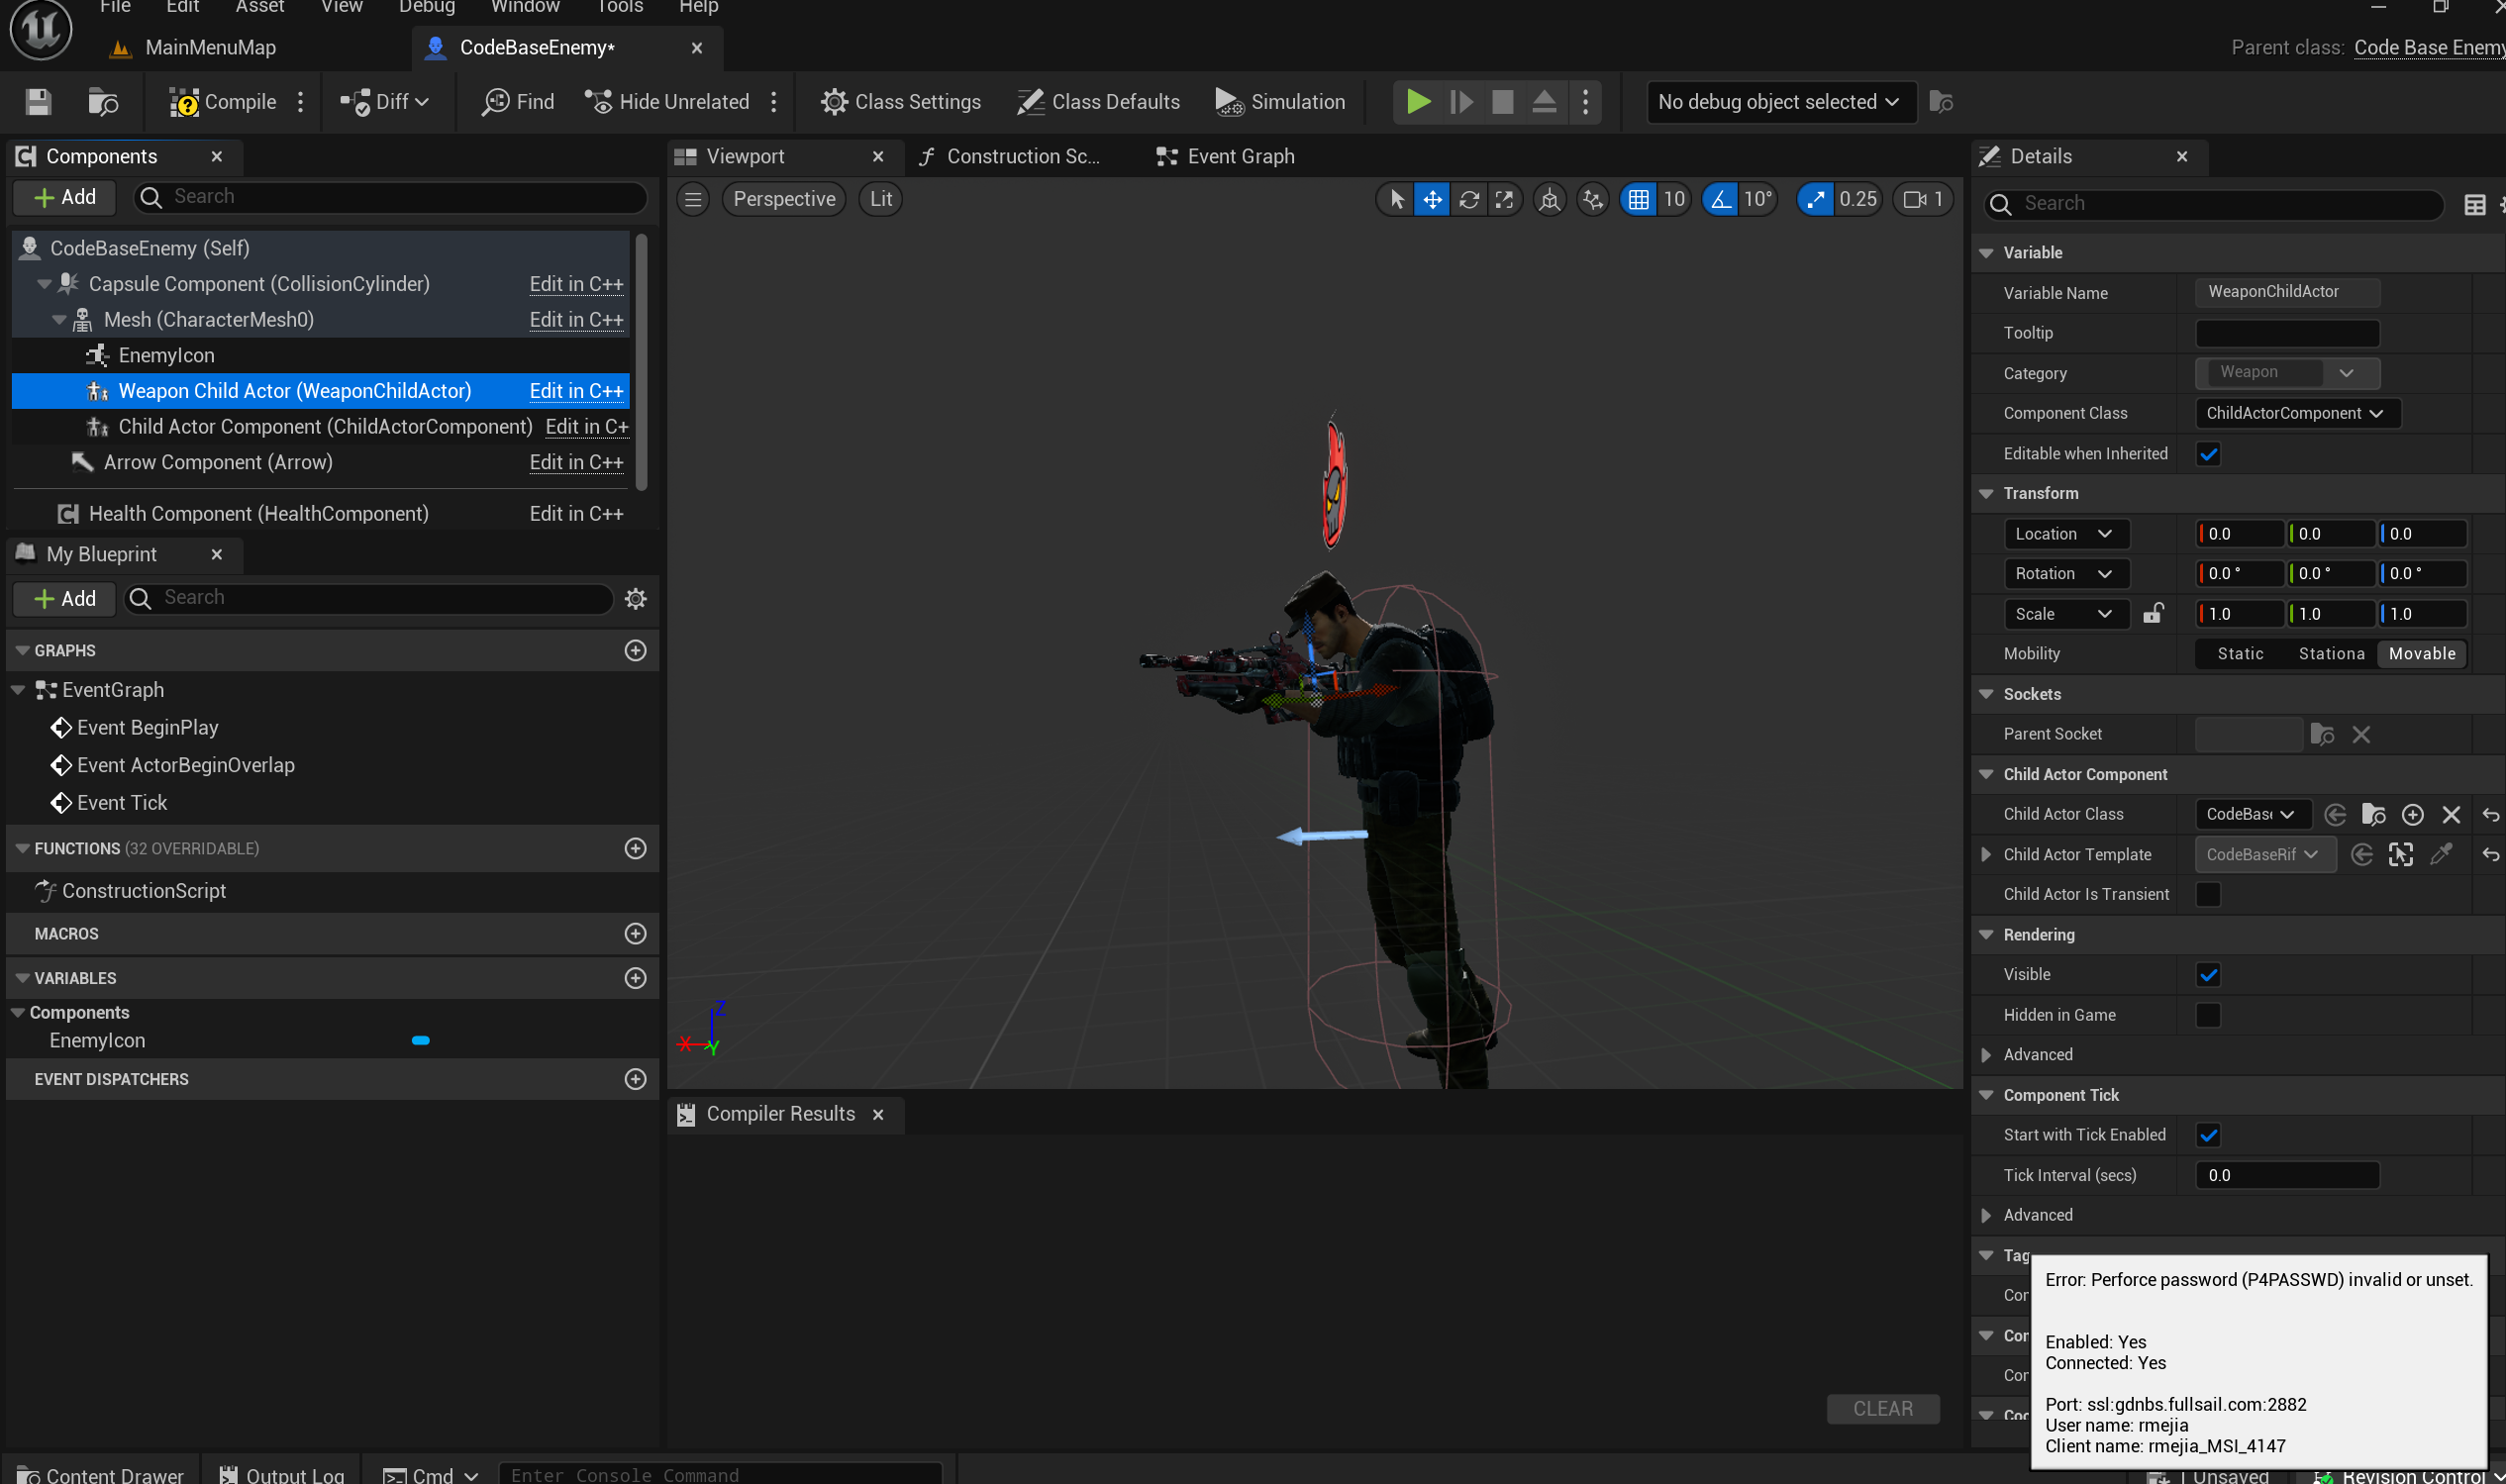
Task: Open Class Settings
Action: (901, 102)
